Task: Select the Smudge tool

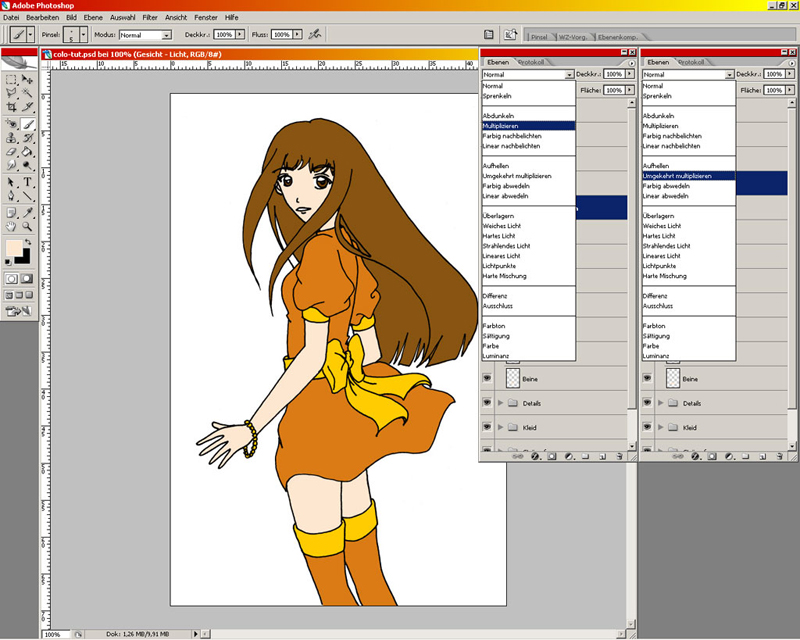Action: tap(11, 165)
